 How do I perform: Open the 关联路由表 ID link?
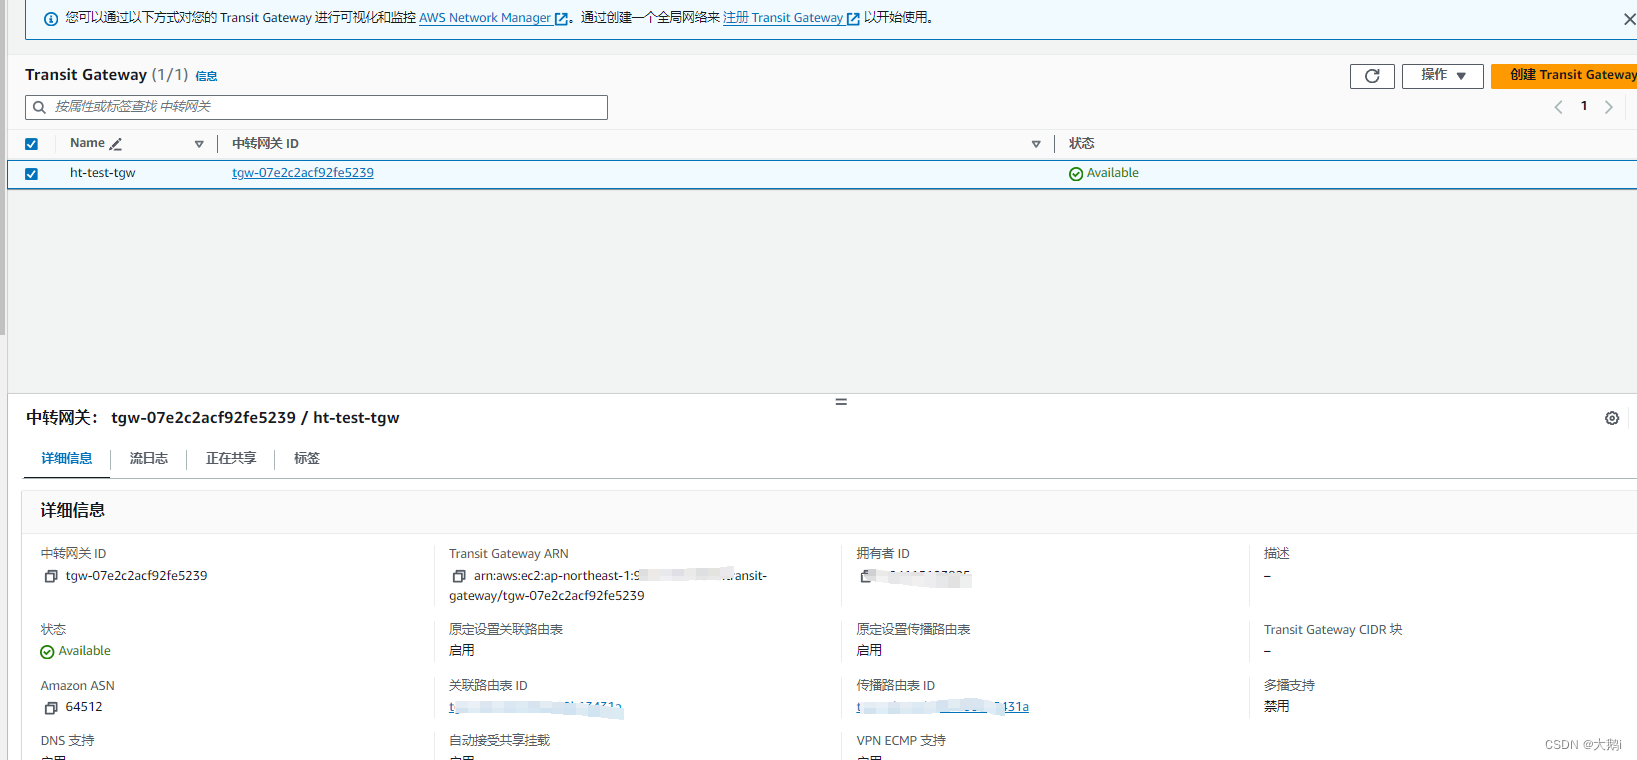coord(536,708)
